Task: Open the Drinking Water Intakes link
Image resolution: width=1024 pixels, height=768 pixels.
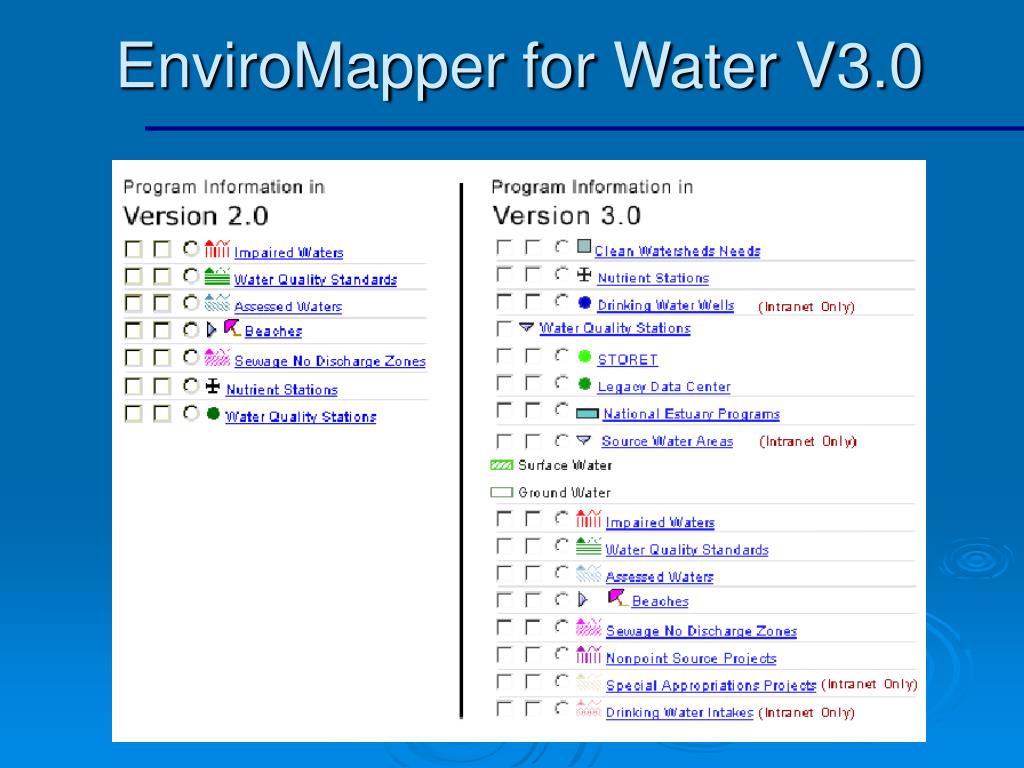Action: 680,712
